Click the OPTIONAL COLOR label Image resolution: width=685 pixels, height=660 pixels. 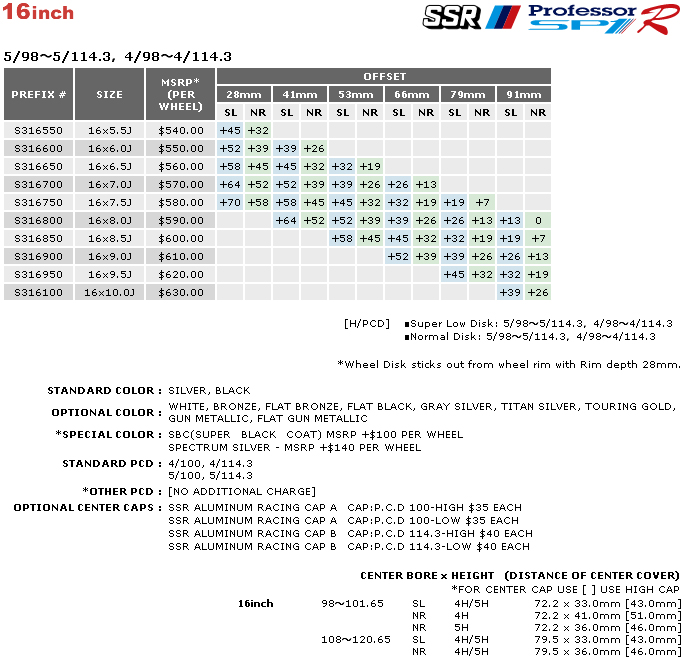107,412
